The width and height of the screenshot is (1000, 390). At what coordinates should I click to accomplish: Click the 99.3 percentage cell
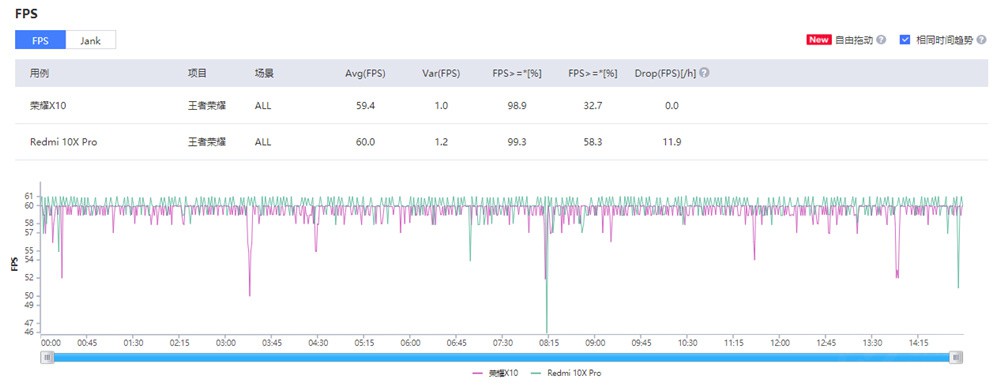coord(517,142)
